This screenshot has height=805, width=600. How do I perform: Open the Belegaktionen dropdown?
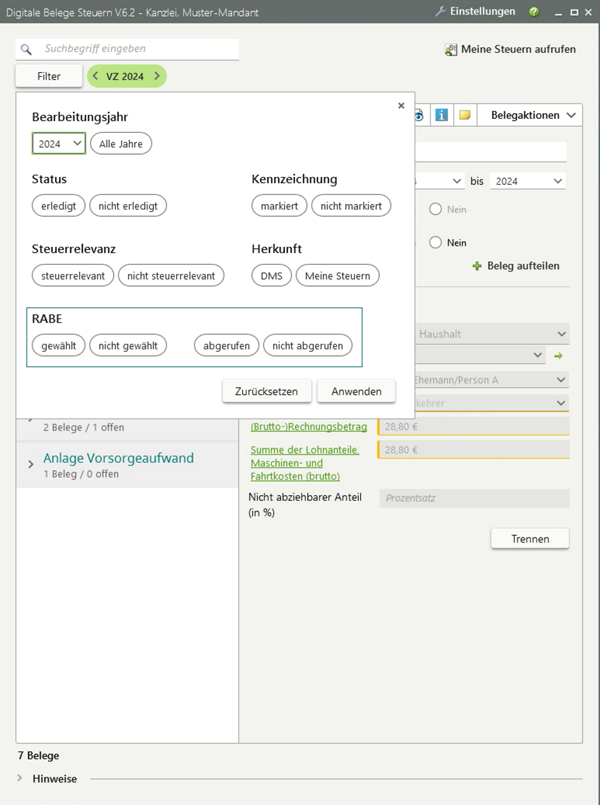pos(530,114)
